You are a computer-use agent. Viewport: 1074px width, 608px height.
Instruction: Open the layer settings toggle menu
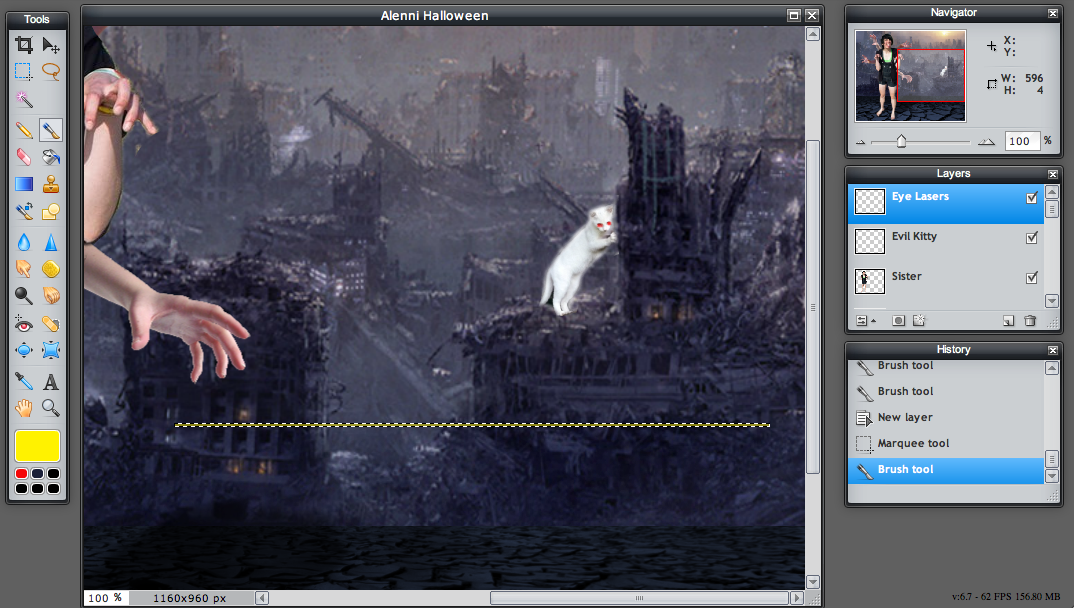pos(866,320)
